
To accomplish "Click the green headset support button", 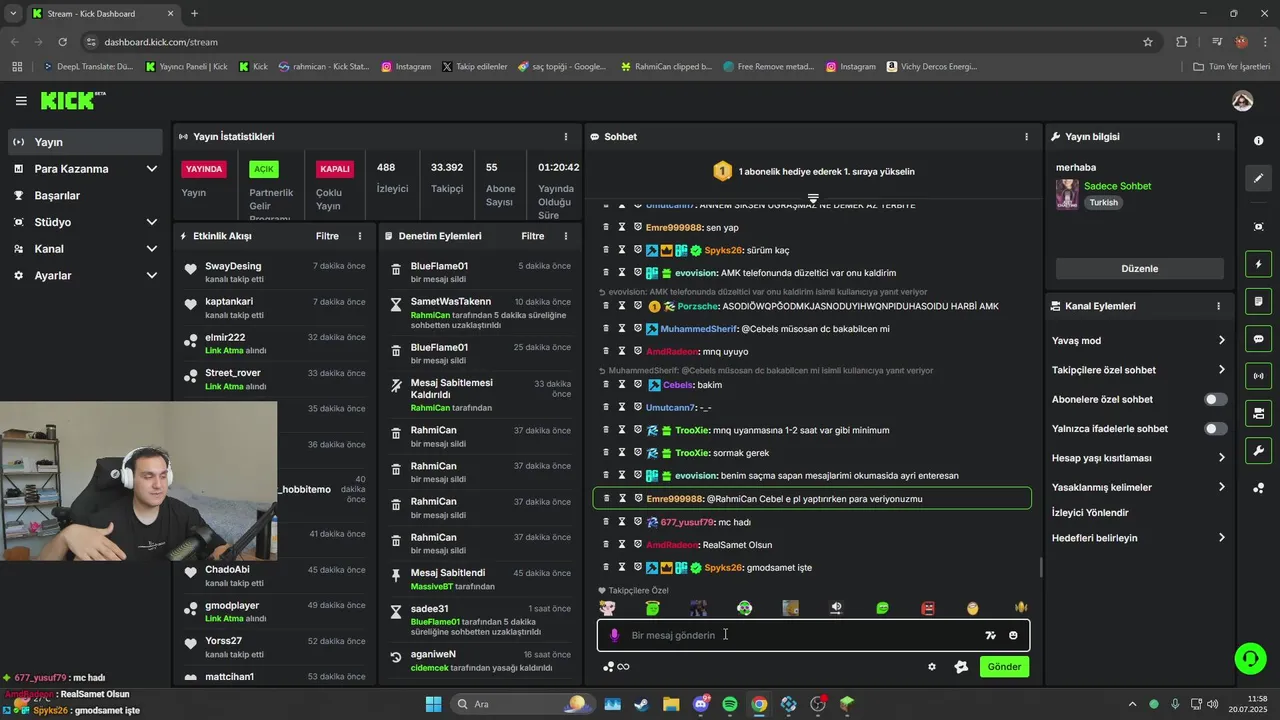I will (x=1250, y=658).
